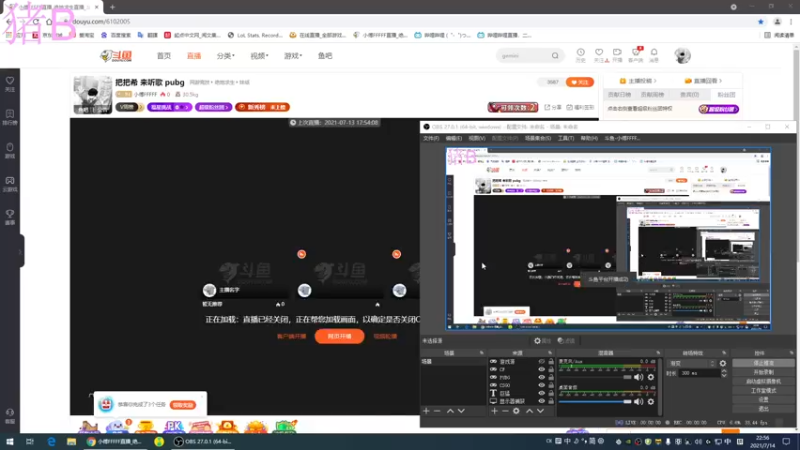Viewport: 800px width, 450px height.
Task: Expand the 分类 dropdown in Douyu navigation
Action: (x=225, y=56)
